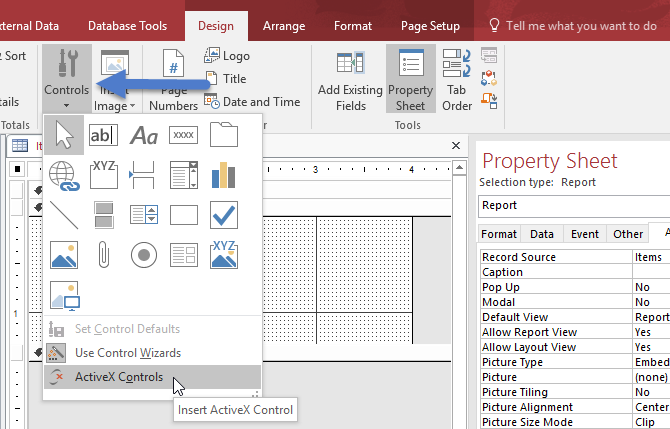Pick the Tab Control icon
This screenshot has height=429, width=670.
224,135
